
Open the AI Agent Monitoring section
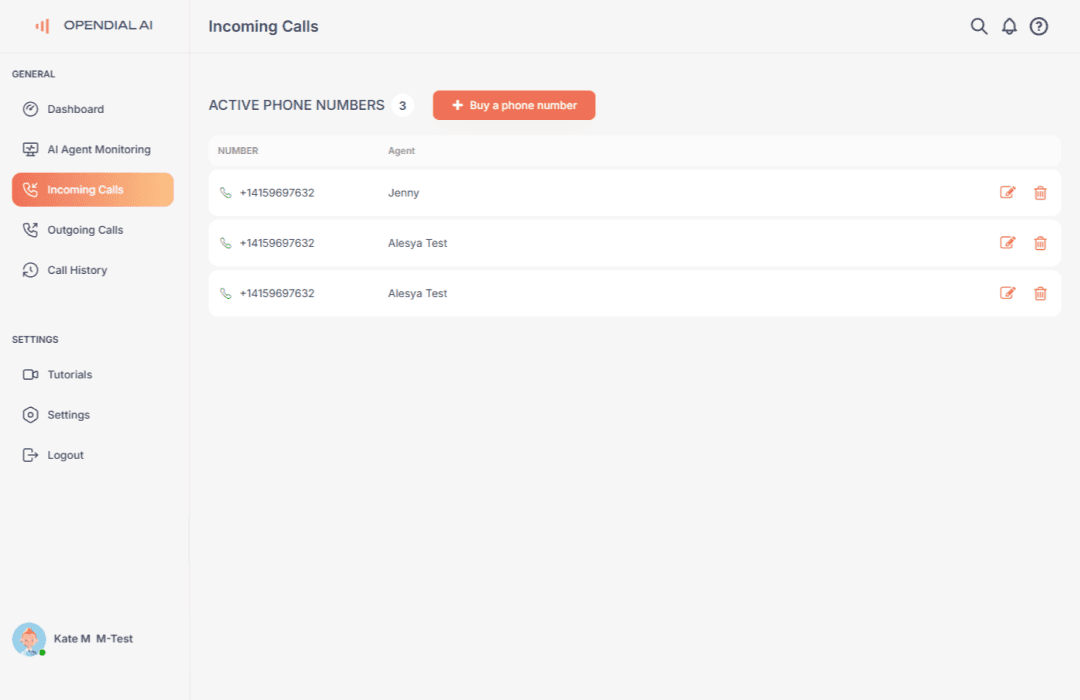[99, 149]
